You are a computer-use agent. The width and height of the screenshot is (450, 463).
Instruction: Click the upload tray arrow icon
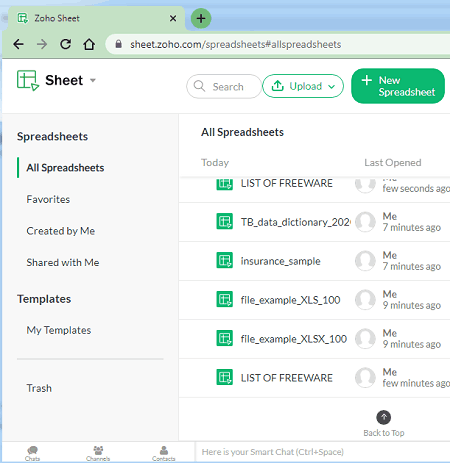click(277, 86)
